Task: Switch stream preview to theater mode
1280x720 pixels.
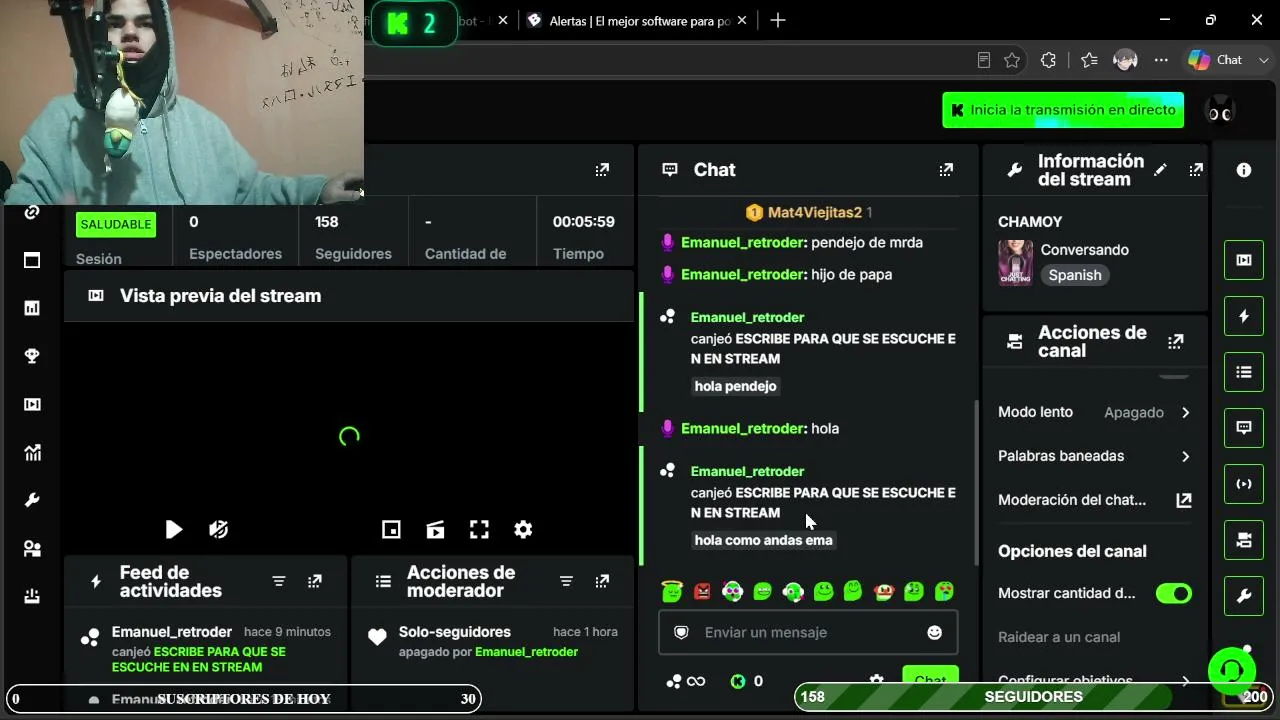Action: pos(435,530)
